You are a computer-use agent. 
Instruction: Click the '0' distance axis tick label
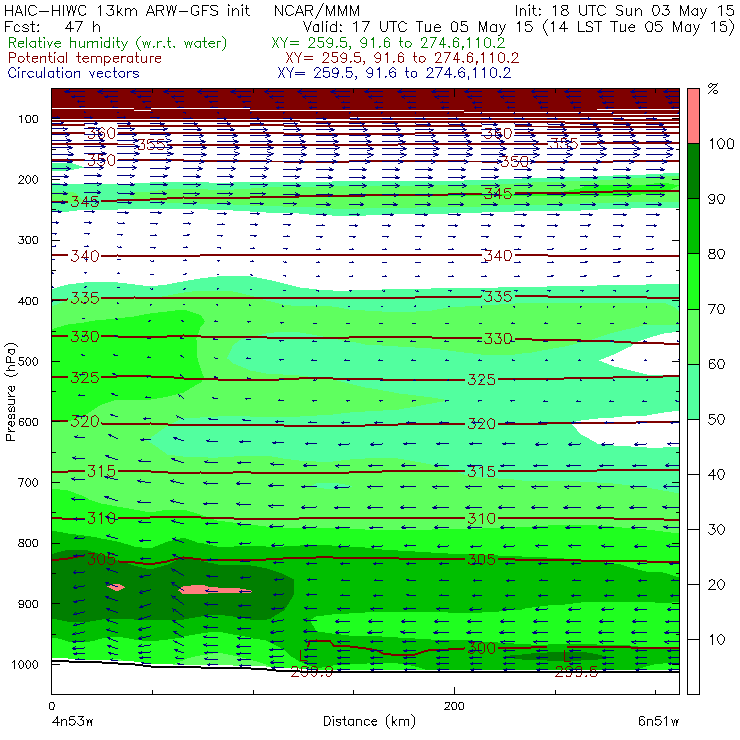point(51,706)
